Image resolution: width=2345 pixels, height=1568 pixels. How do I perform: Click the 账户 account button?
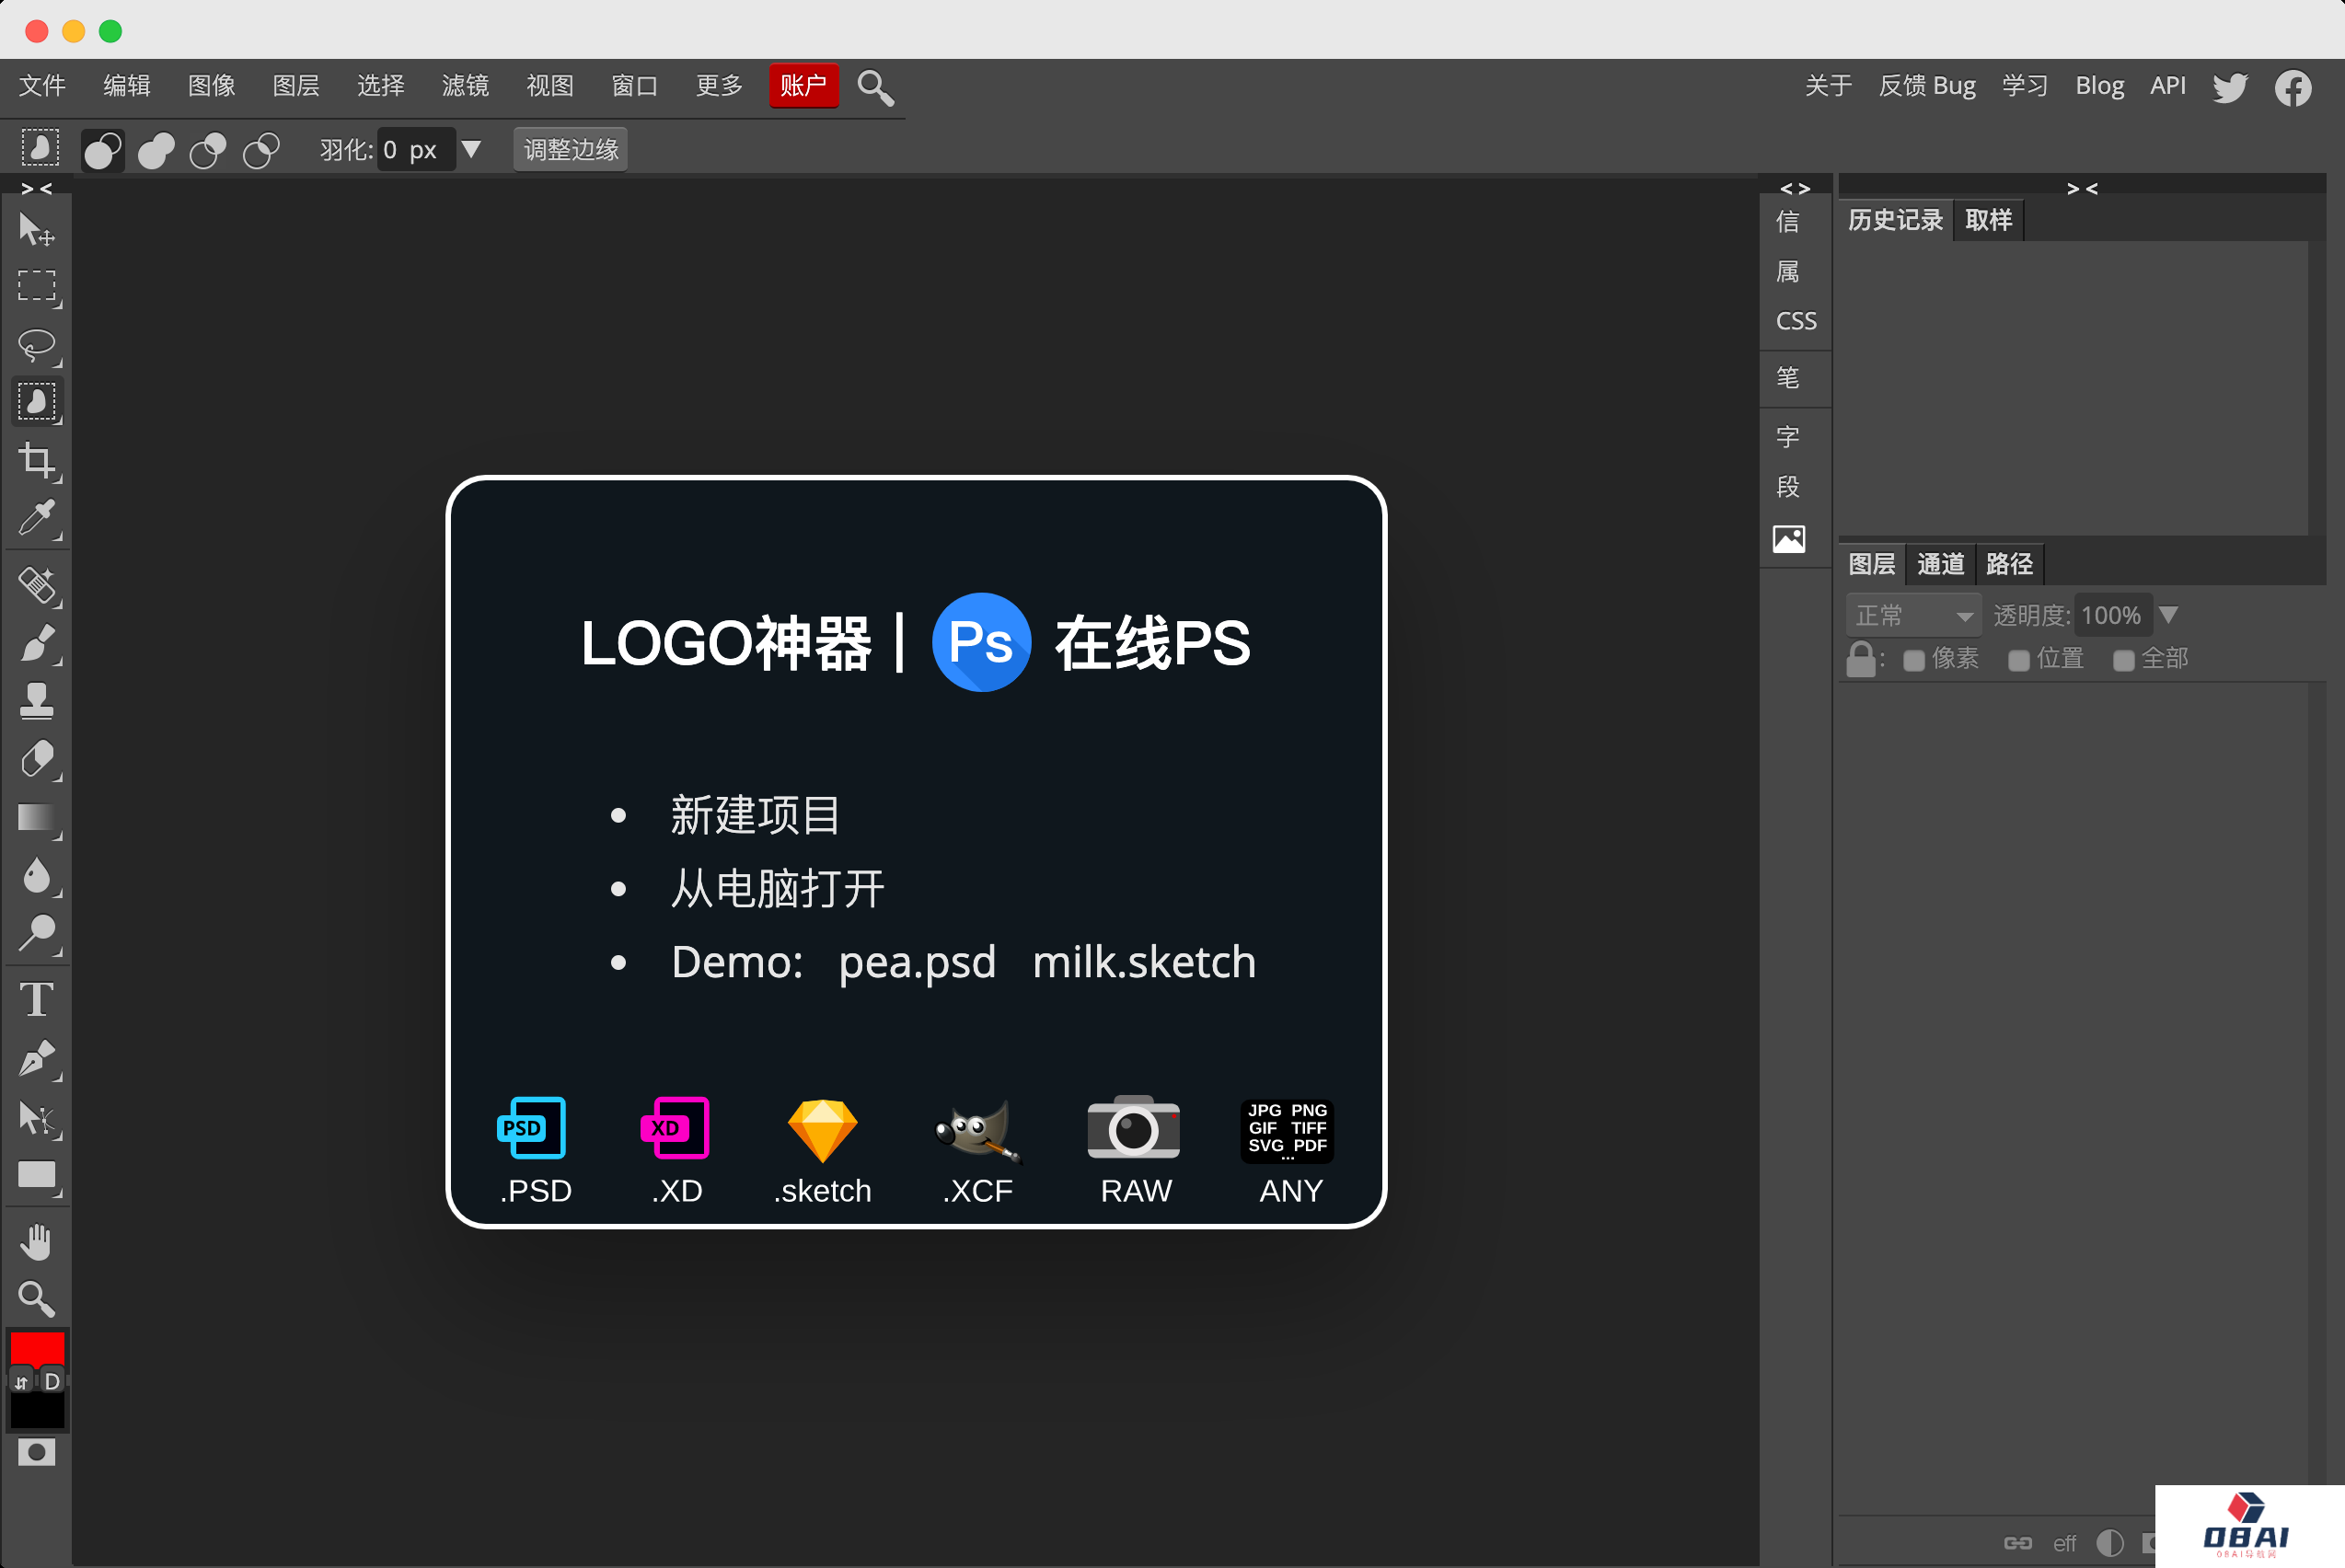pos(803,86)
